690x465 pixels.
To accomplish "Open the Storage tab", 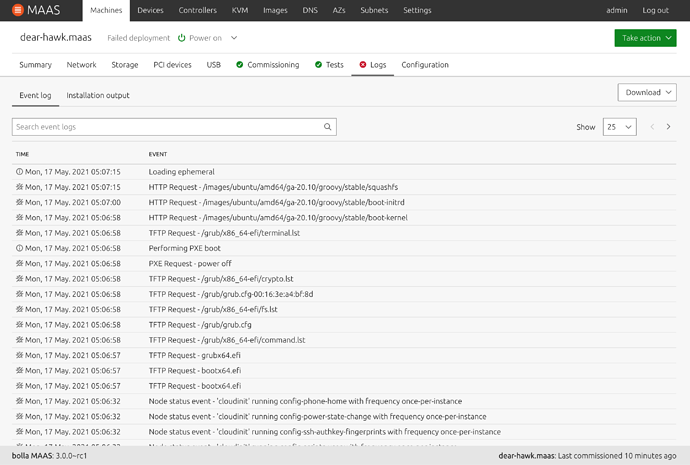I will 125,65.
